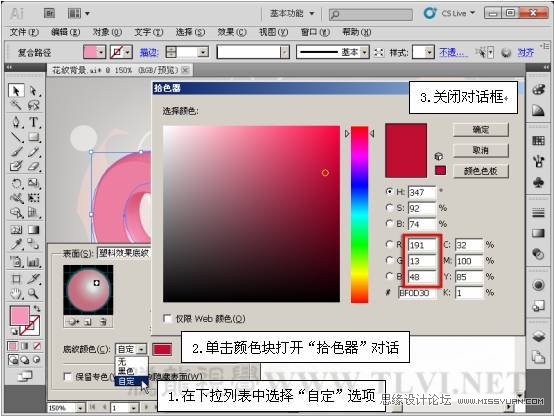The width and height of the screenshot is (554, 416).
Task: Select the S saturation radio button
Action: [390, 207]
